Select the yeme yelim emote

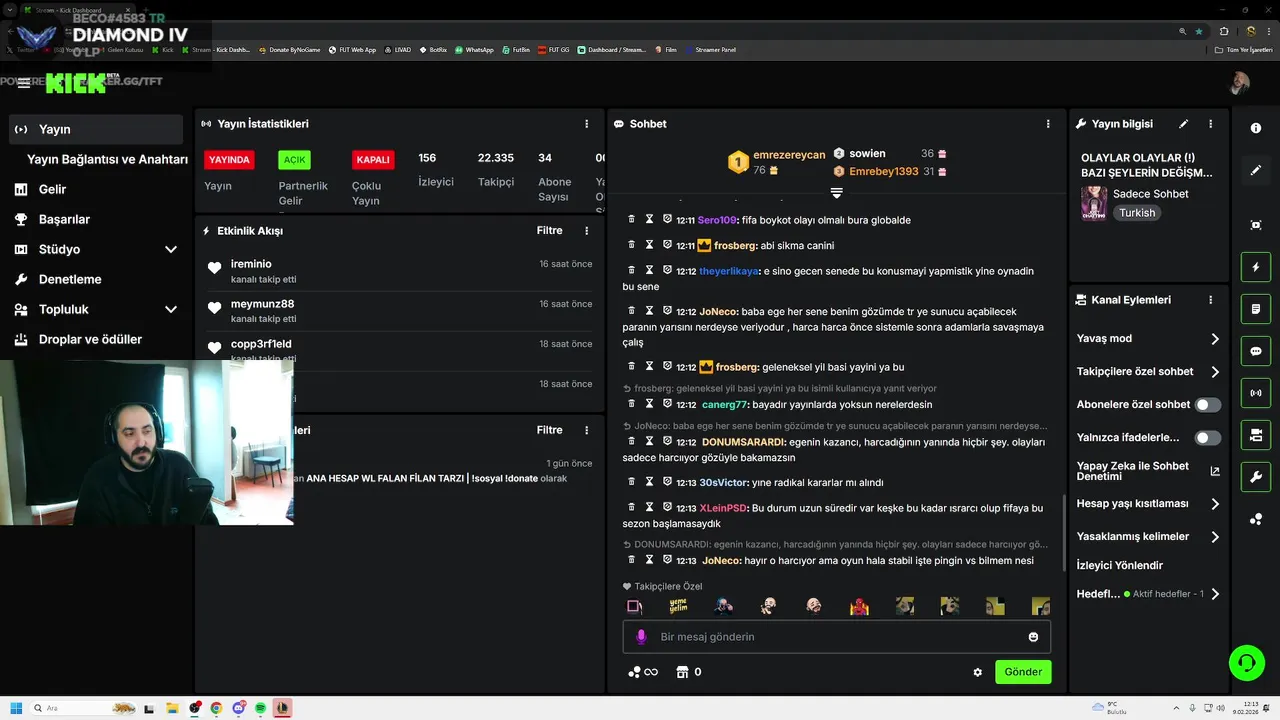click(x=678, y=606)
